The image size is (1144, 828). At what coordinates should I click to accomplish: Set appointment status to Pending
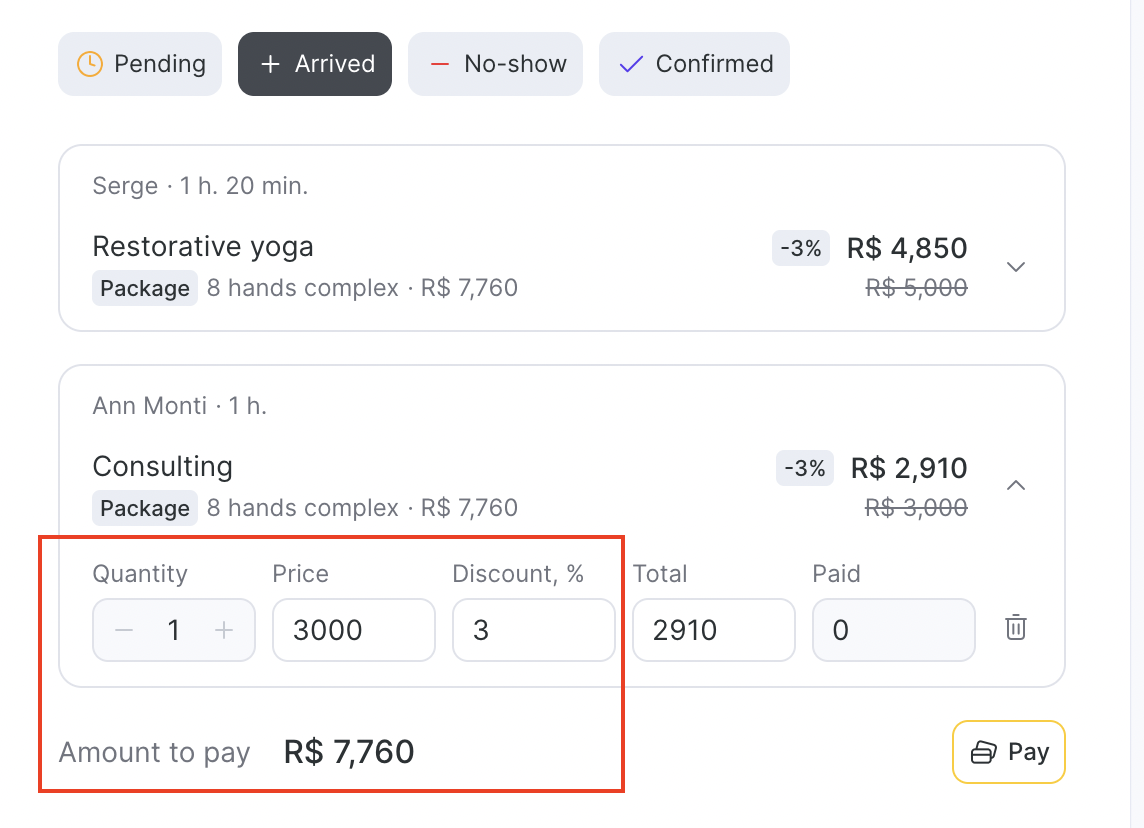click(x=140, y=64)
